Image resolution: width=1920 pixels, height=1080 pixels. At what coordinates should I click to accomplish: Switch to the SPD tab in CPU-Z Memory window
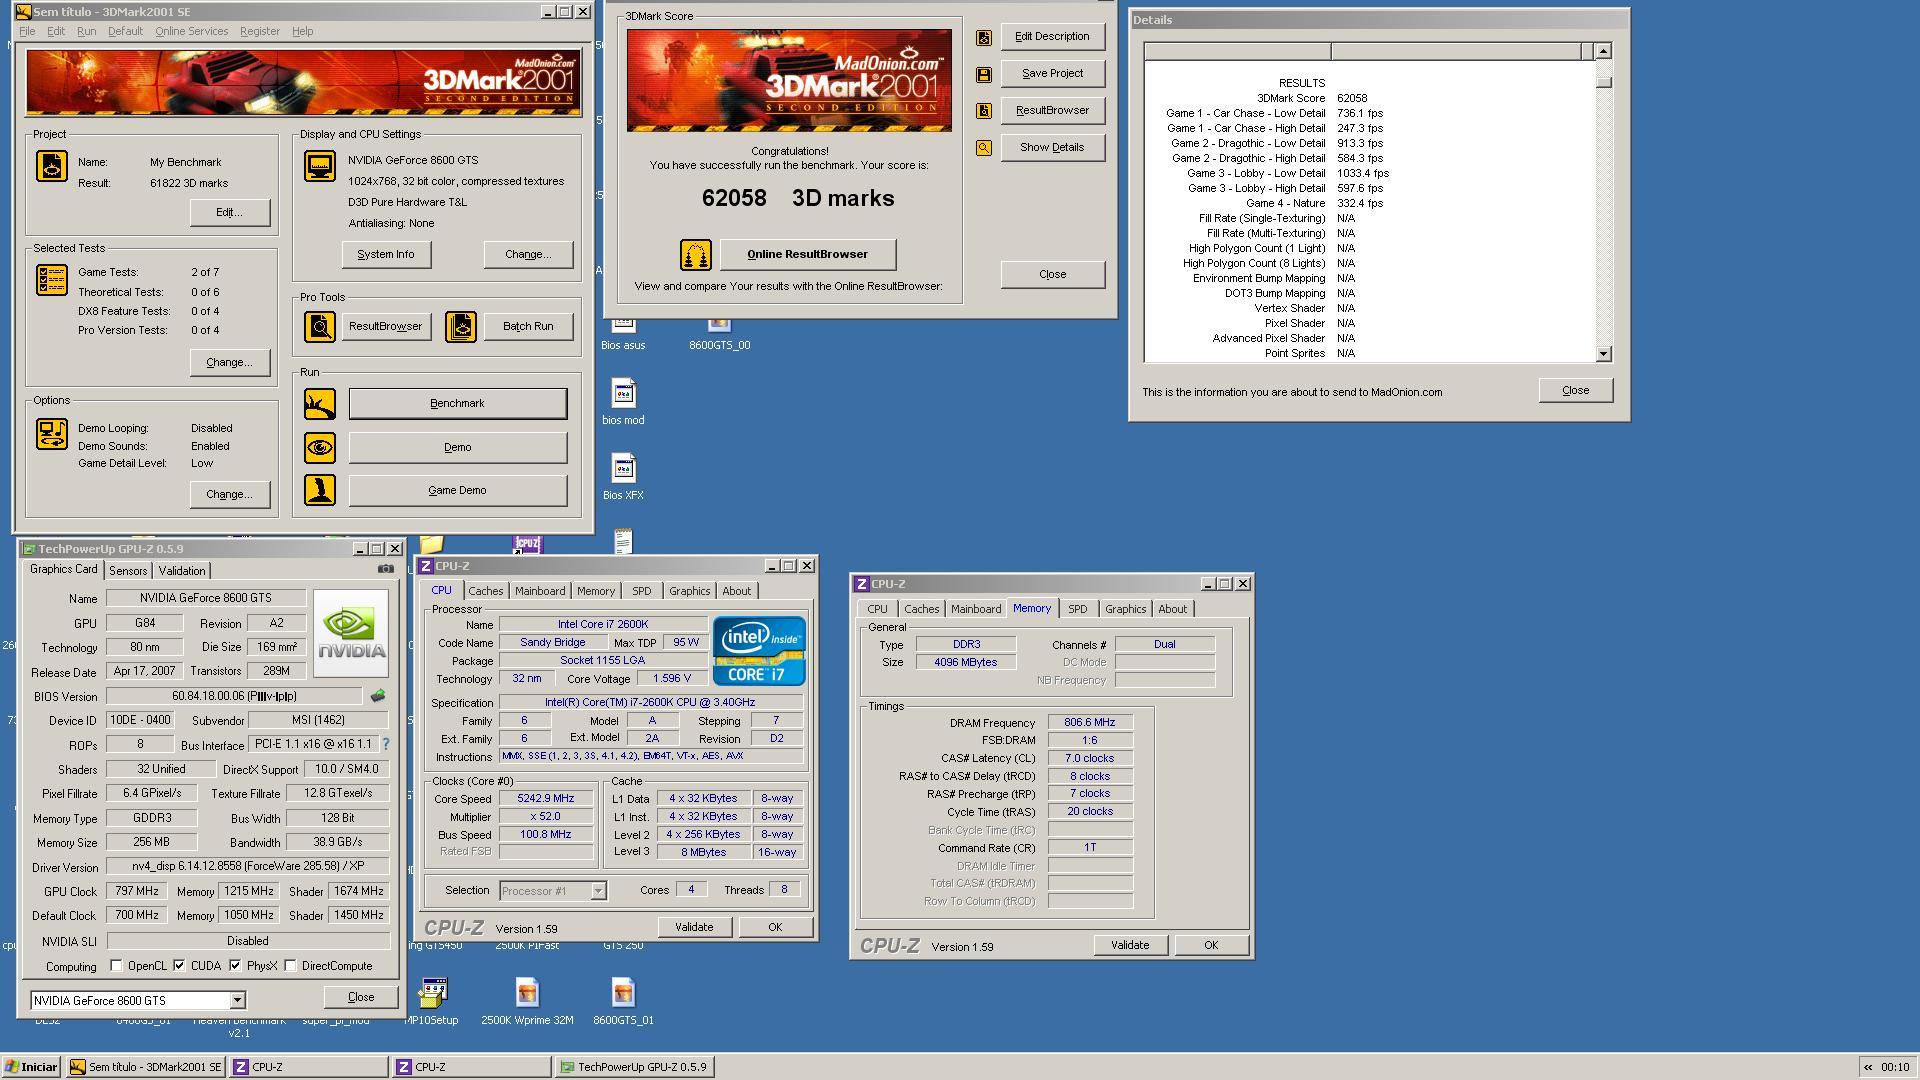point(1077,609)
